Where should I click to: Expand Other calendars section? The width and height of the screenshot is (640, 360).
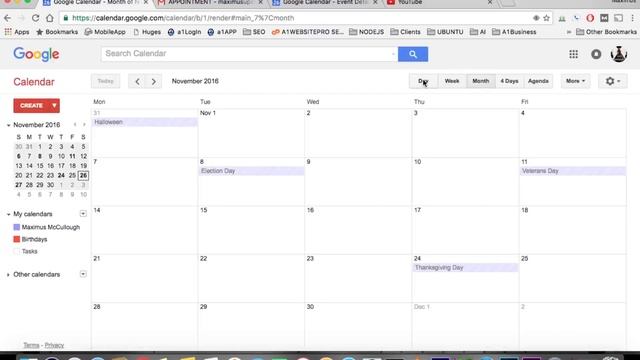8,274
